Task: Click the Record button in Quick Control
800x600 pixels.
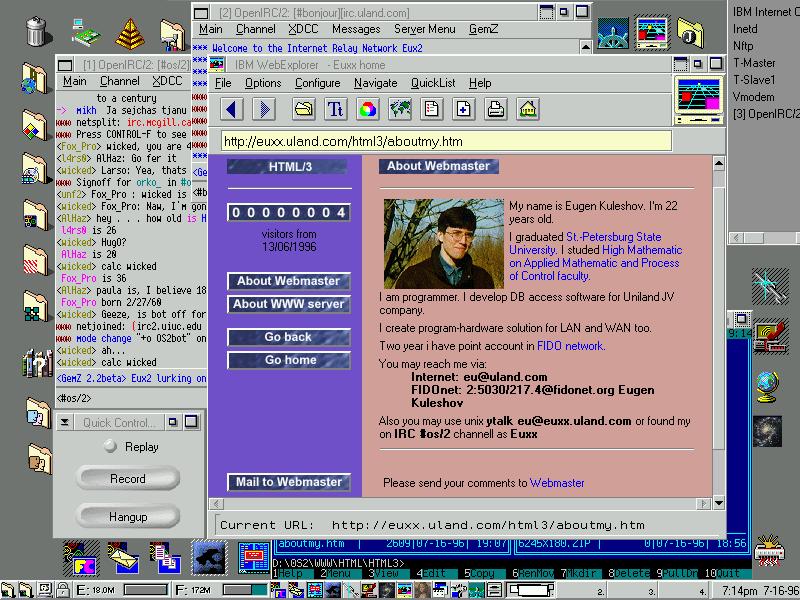Action: pyautogui.click(x=128, y=479)
